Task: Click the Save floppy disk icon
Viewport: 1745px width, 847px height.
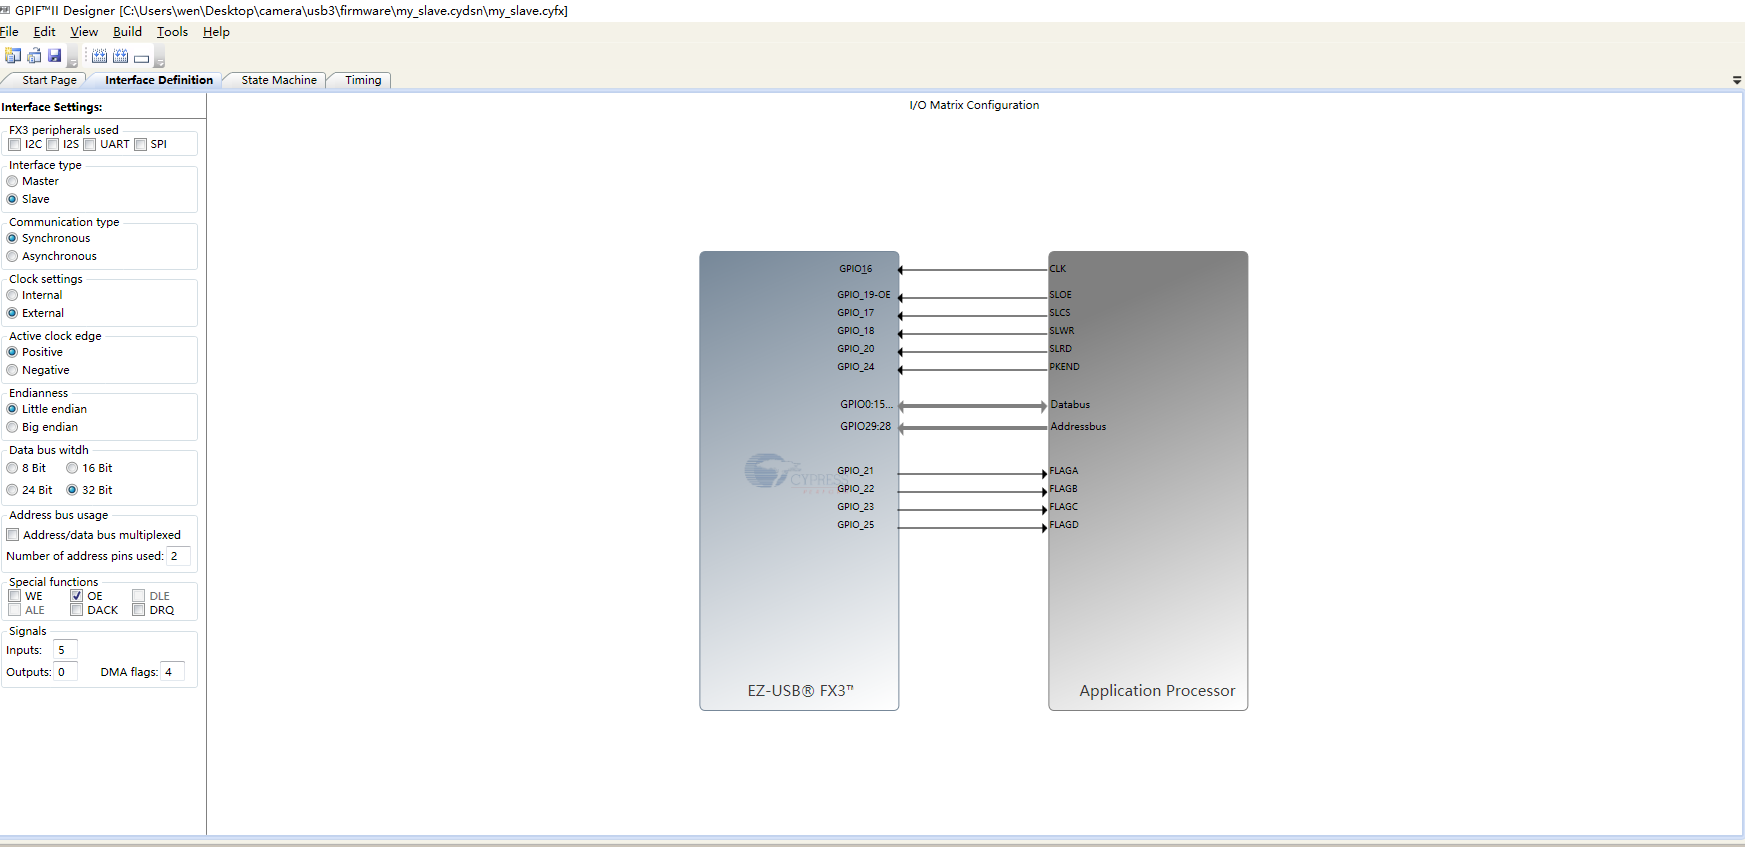Action: click(x=55, y=56)
